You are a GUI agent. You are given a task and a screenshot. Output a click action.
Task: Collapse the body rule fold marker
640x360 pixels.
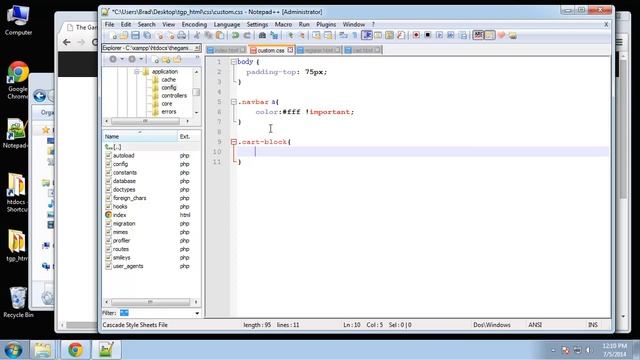click(x=233, y=62)
